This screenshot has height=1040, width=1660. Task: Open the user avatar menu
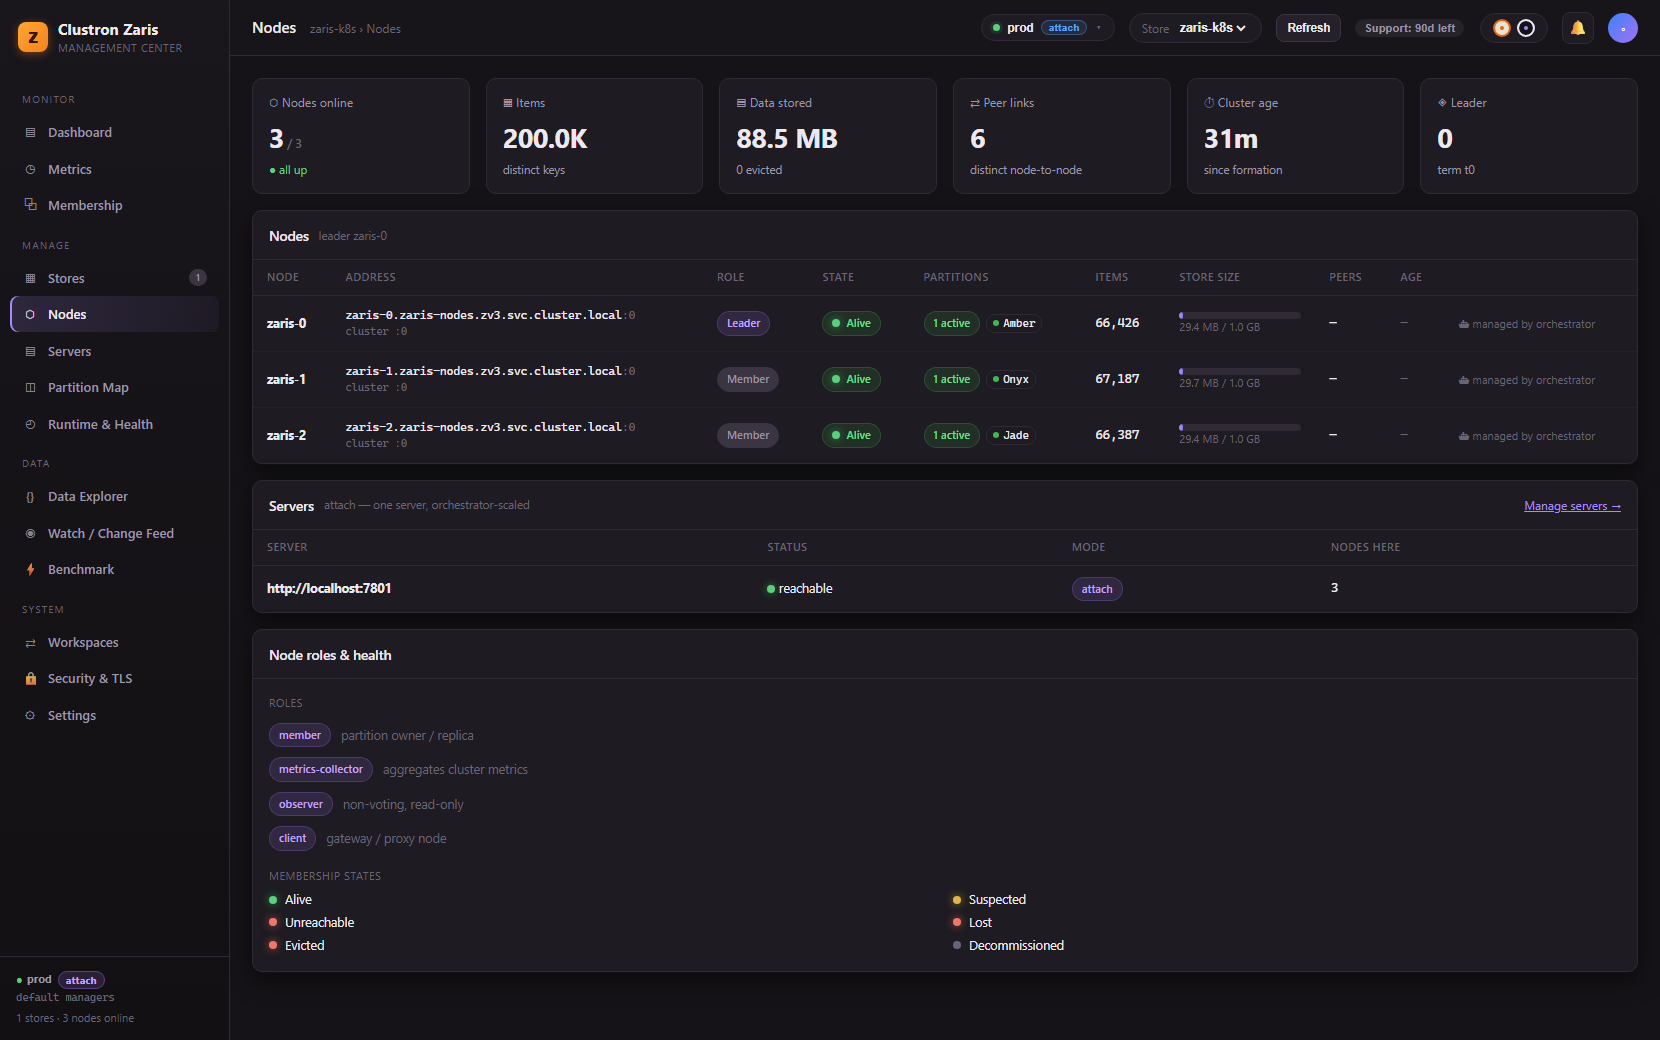pyautogui.click(x=1623, y=28)
